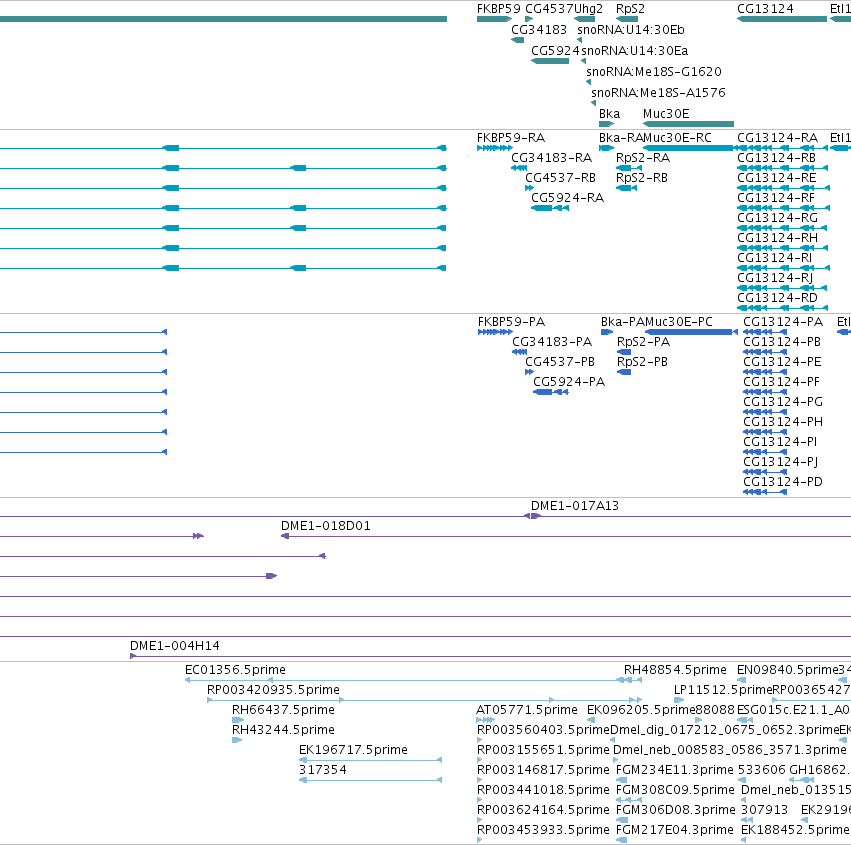Open the CG34183-RA transcript label
This screenshot has width=851, height=845.
[x=551, y=157]
